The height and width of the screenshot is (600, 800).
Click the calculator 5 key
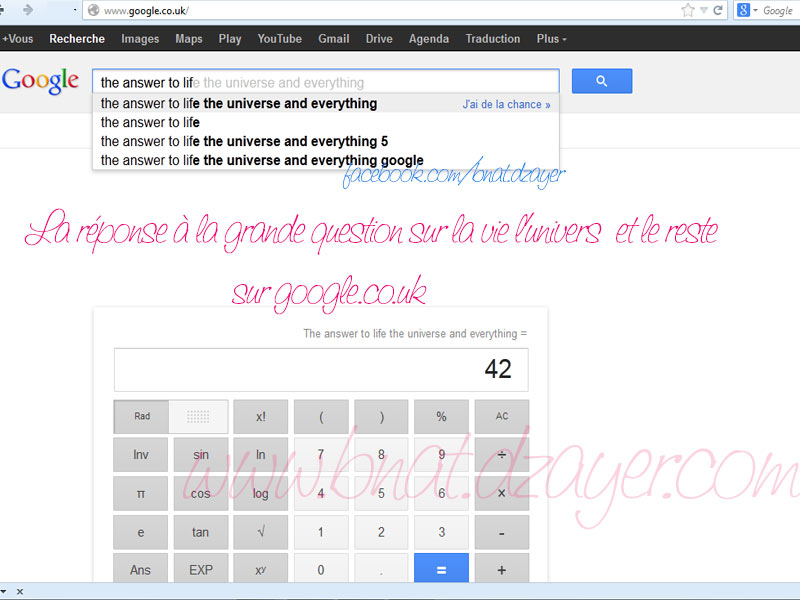(x=381, y=493)
